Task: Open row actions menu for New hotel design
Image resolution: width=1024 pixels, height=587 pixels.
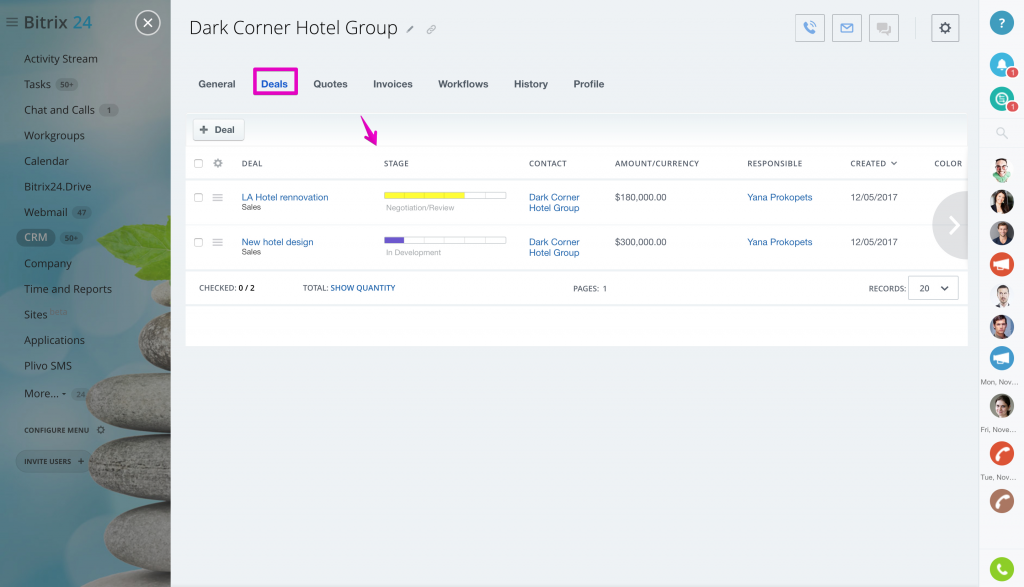Action: pos(217,242)
